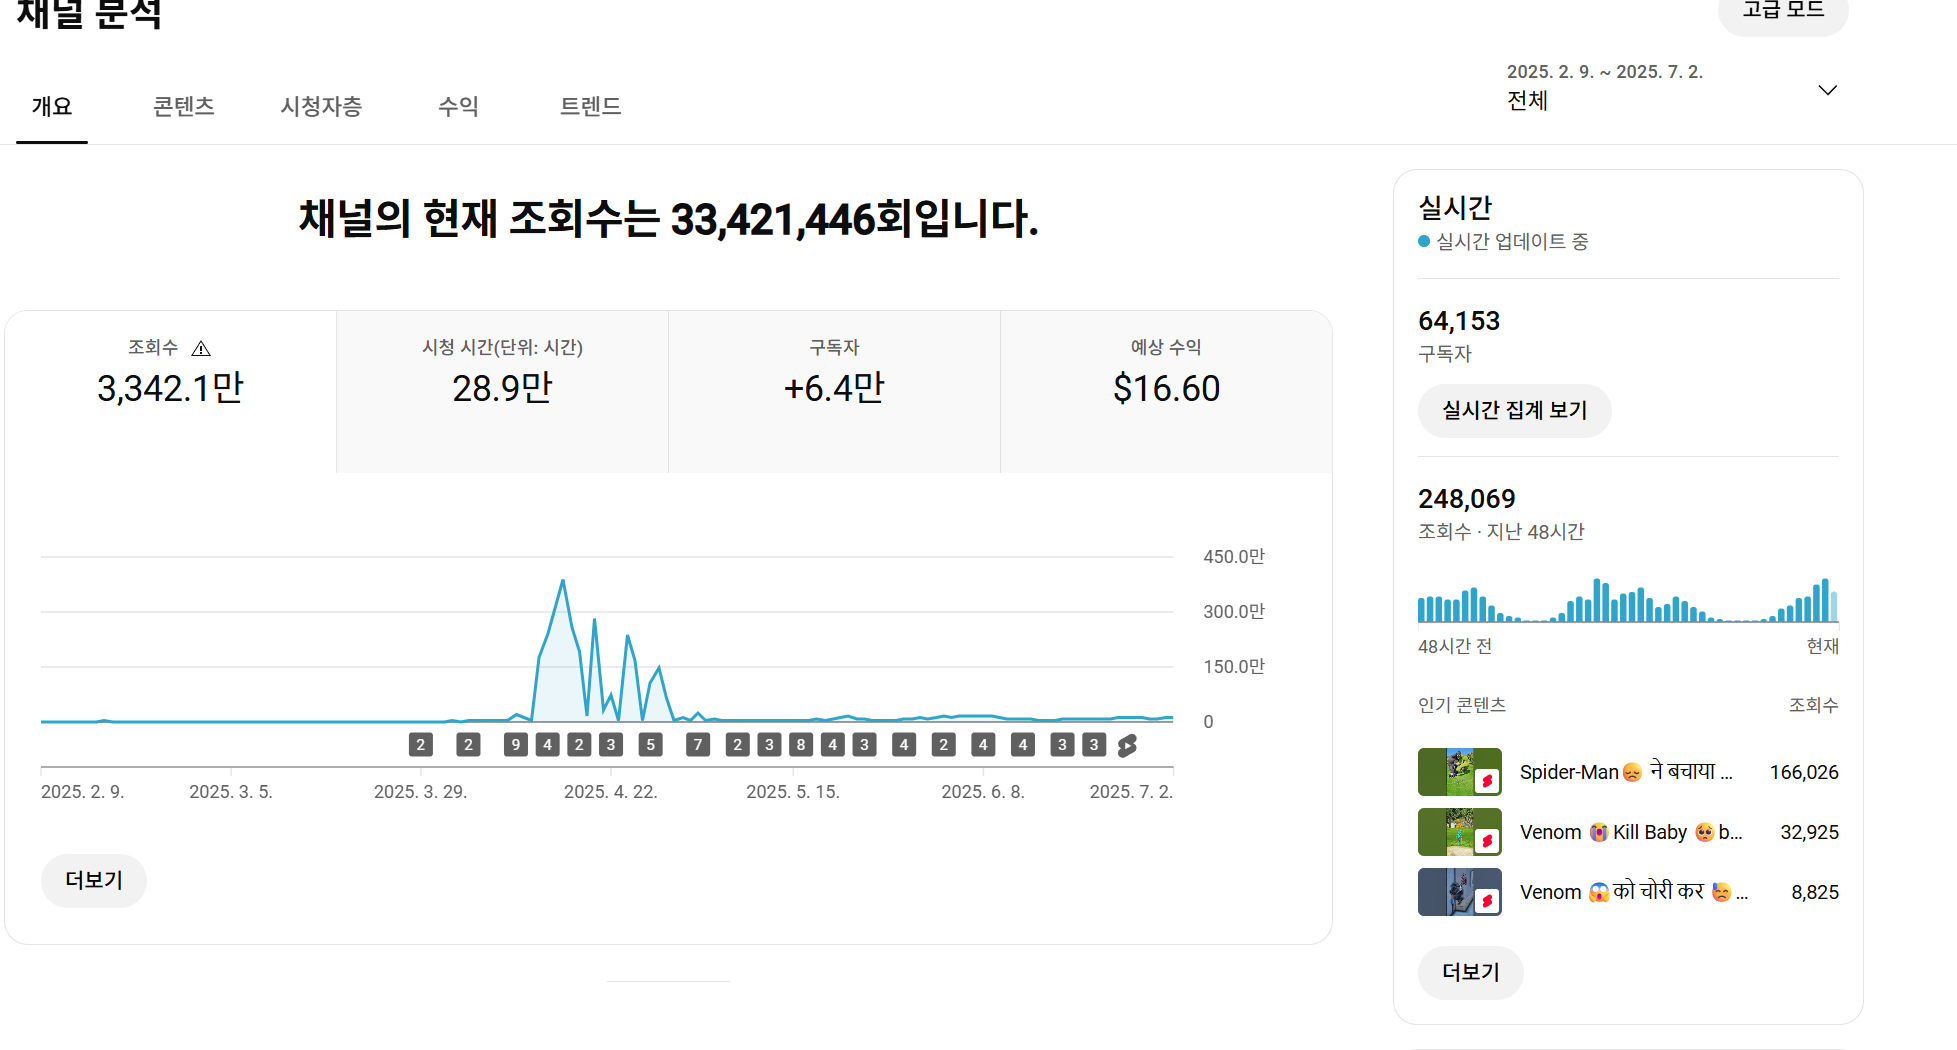Click the 248,069 views in last 48 hours

coord(1467,499)
